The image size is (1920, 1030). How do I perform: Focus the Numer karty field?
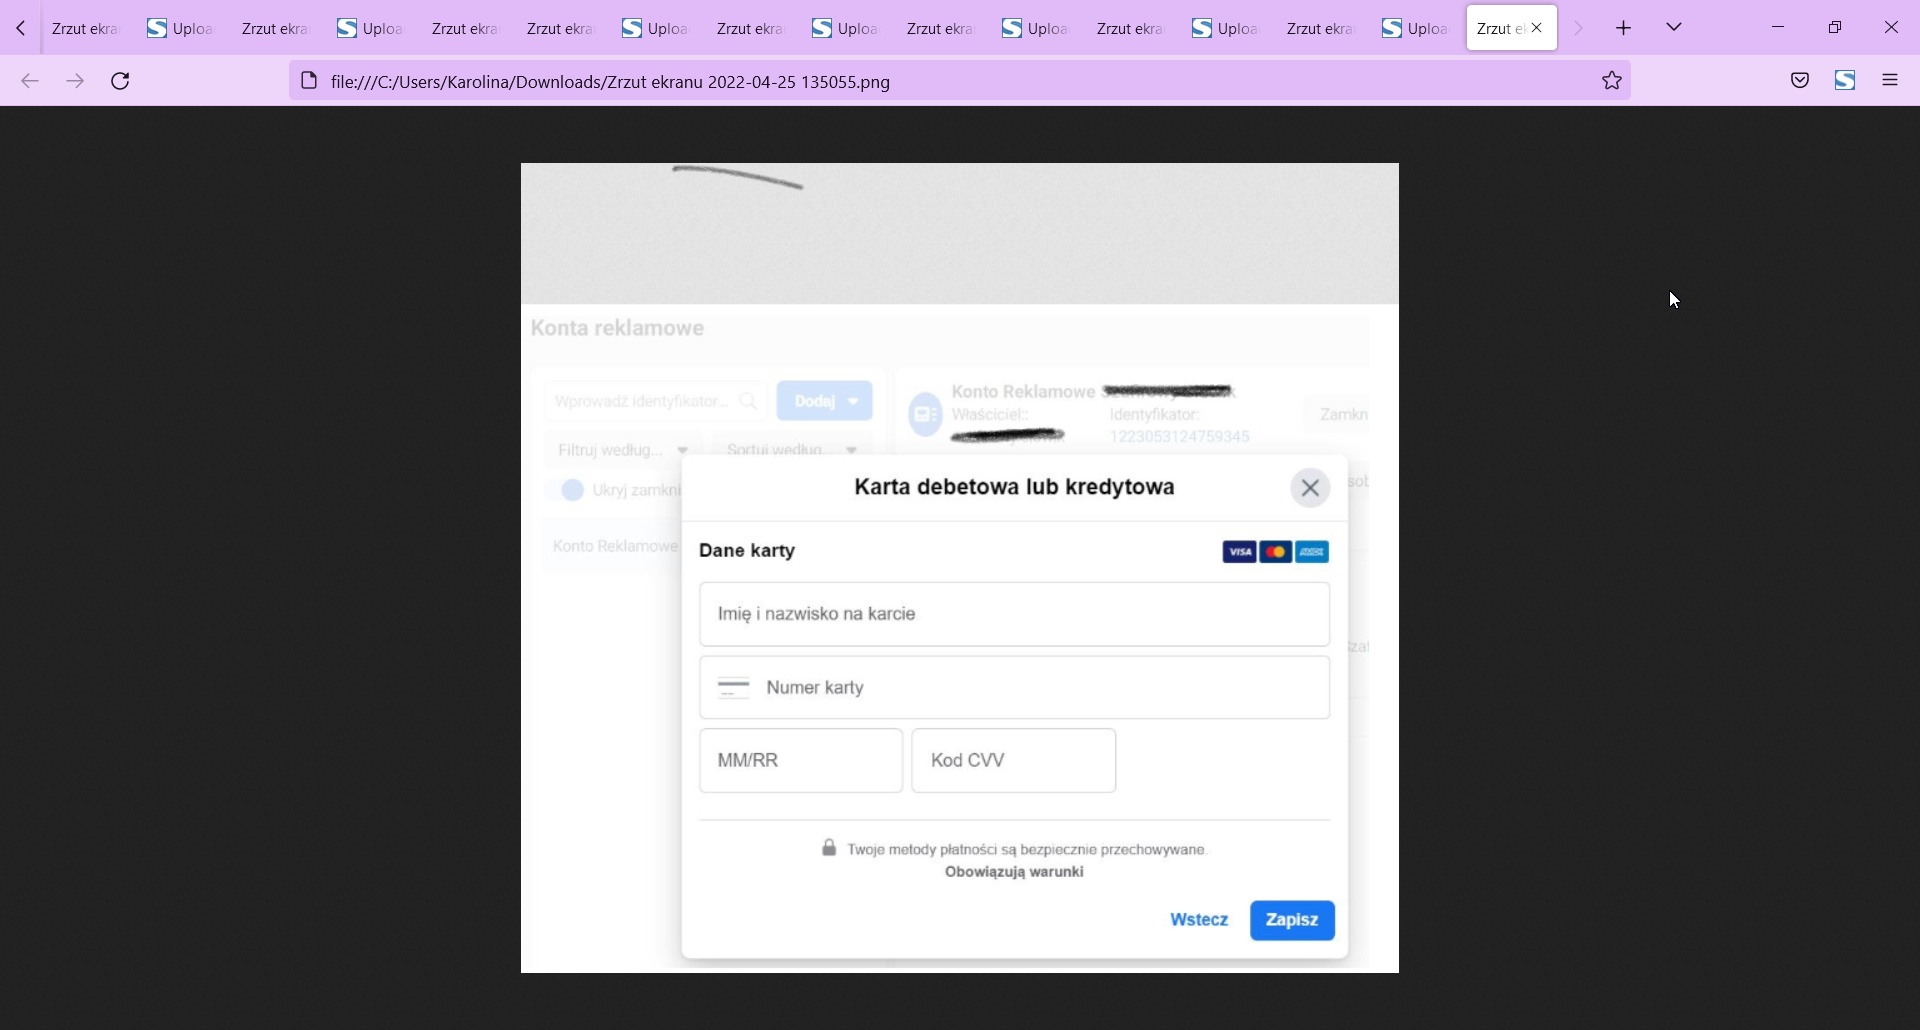pyautogui.click(x=1014, y=688)
